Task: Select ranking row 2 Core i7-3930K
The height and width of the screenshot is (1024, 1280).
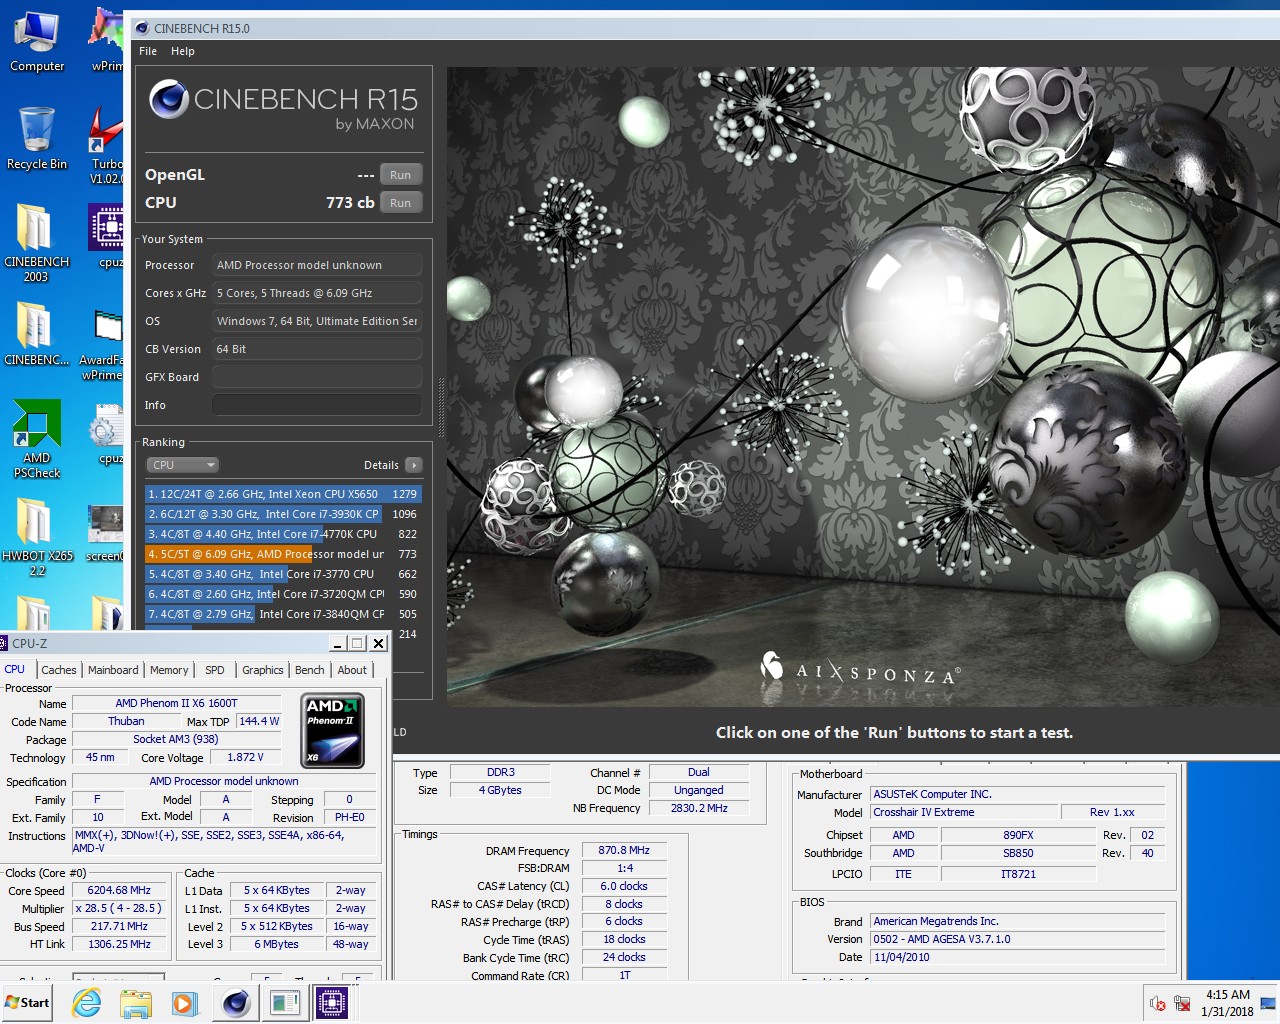Action: tap(283, 514)
